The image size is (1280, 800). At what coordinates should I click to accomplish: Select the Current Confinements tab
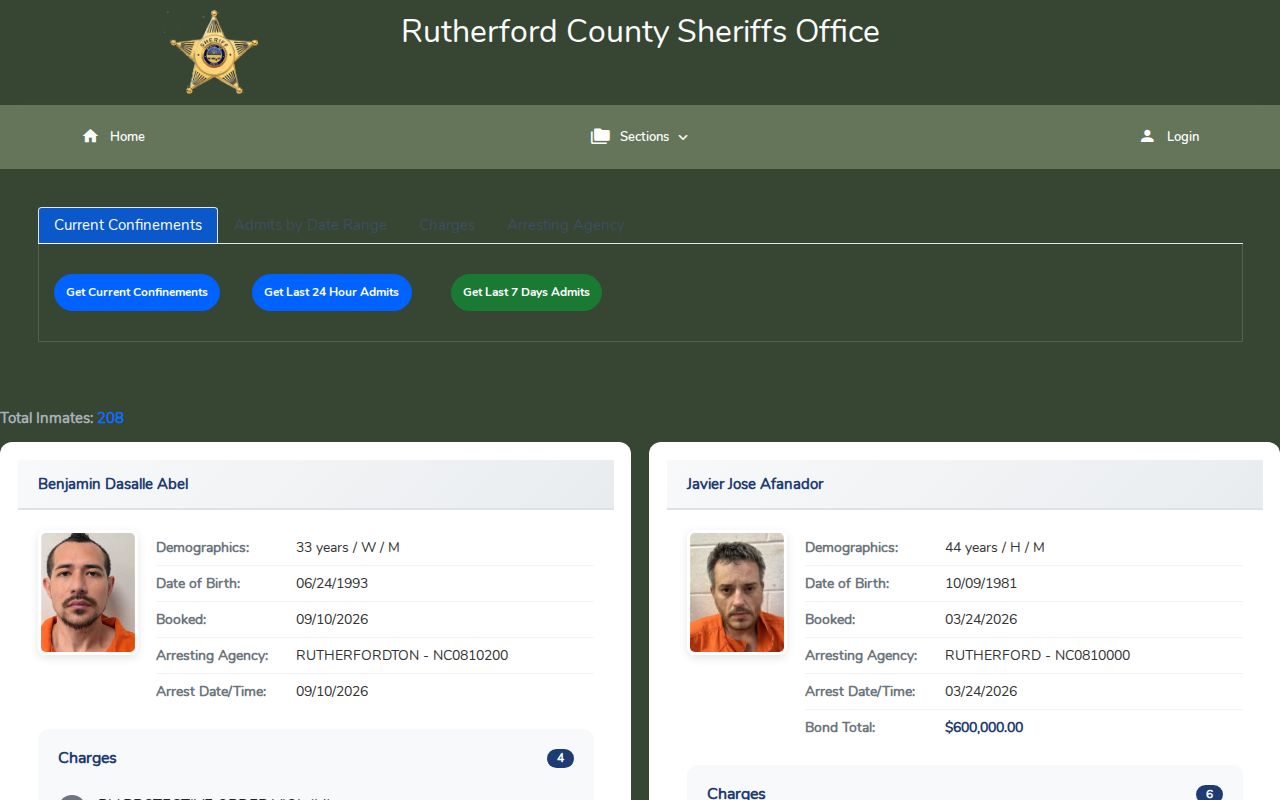coord(128,225)
